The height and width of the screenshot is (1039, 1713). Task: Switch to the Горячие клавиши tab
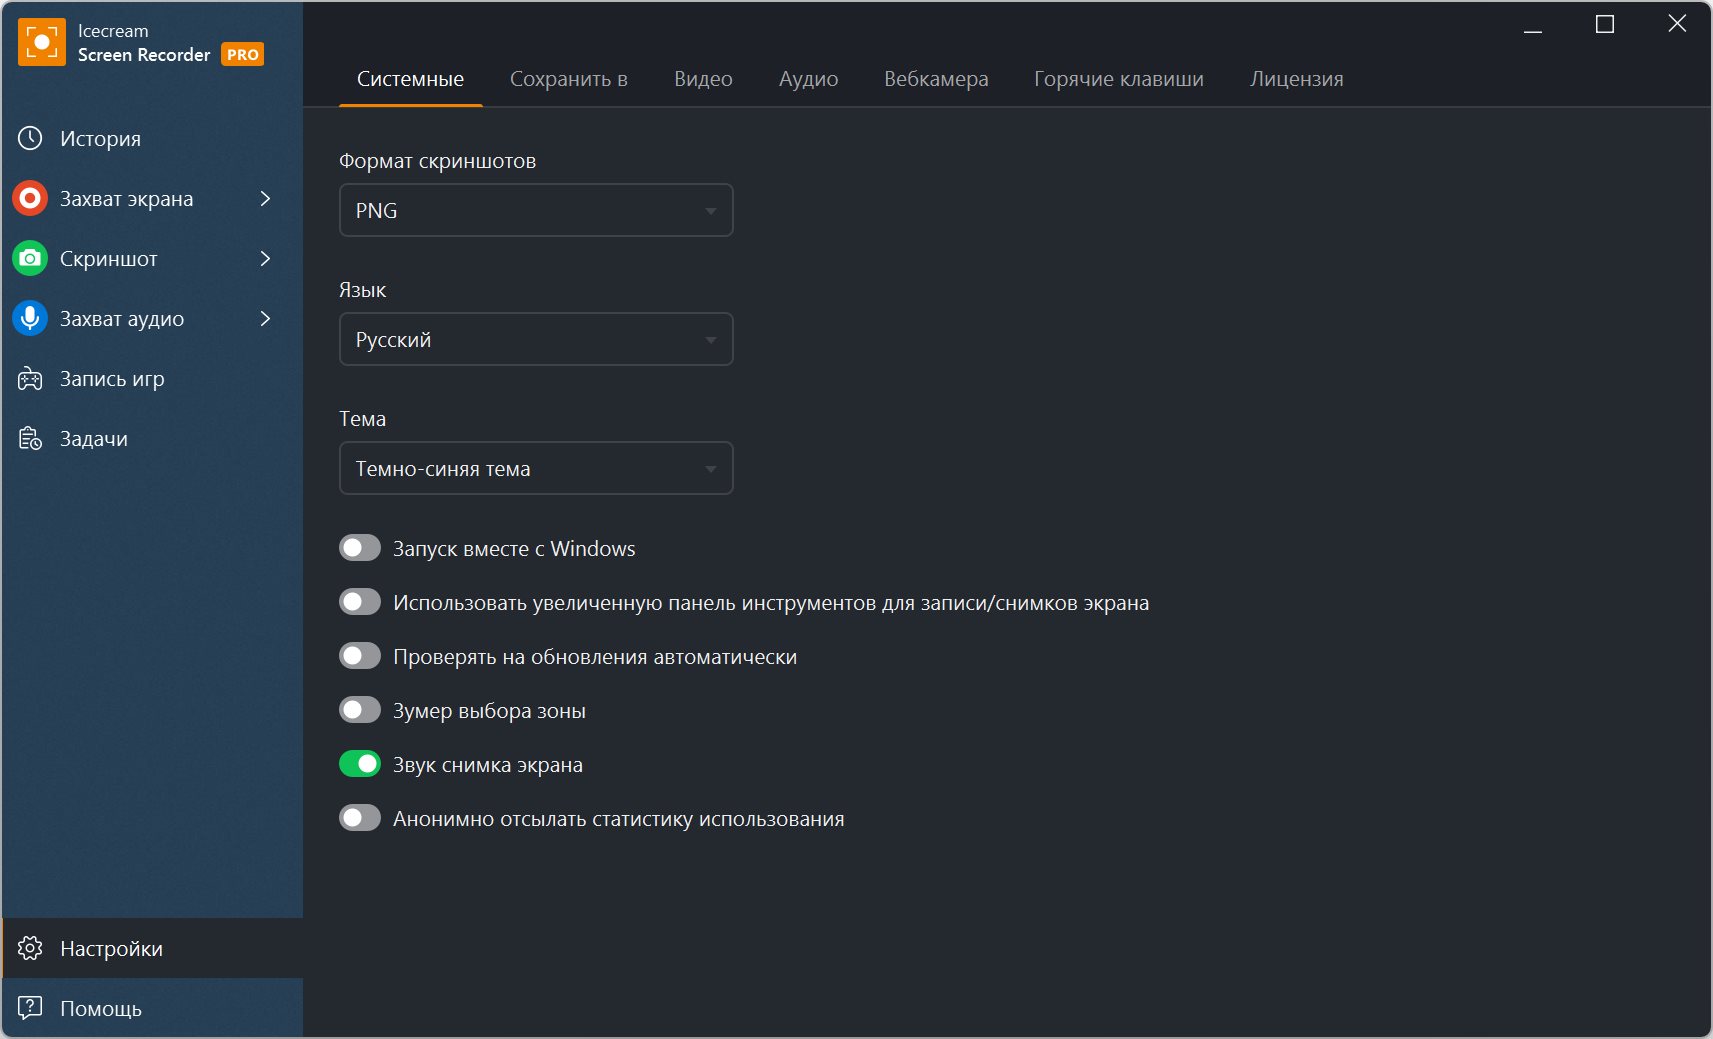pos(1118,79)
